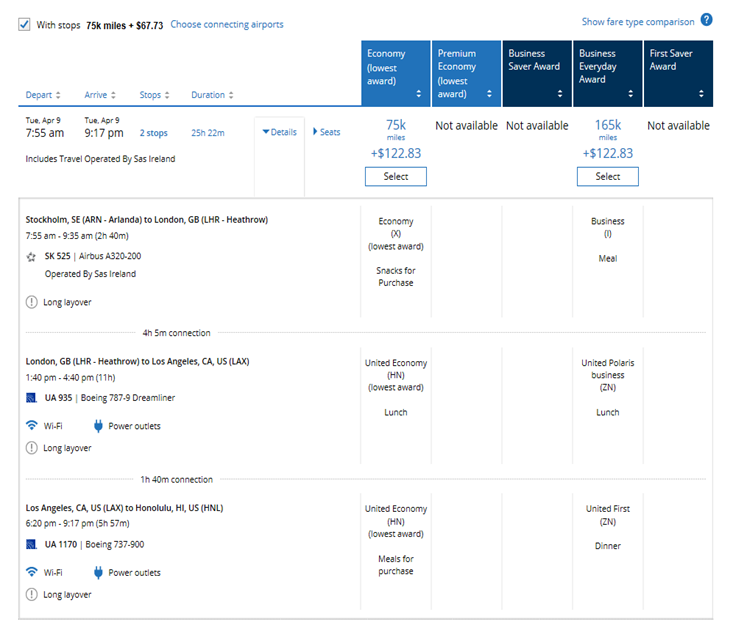Open Choose connecting airports link

click(226, 24)
